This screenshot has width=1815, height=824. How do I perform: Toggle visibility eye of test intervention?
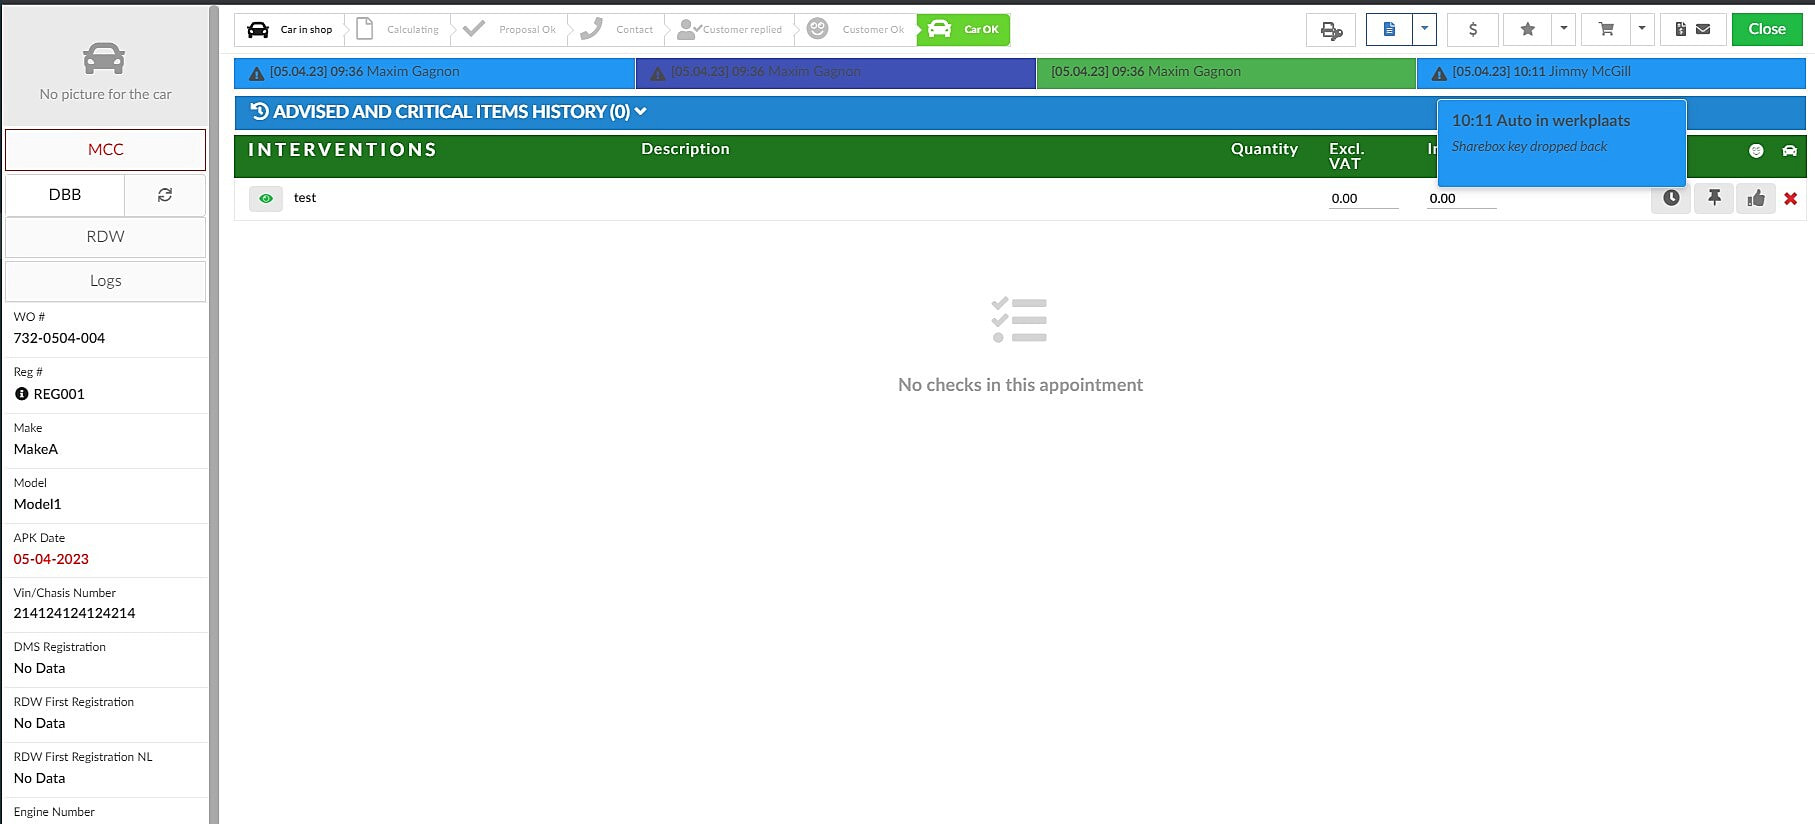(x=266, y=198)
